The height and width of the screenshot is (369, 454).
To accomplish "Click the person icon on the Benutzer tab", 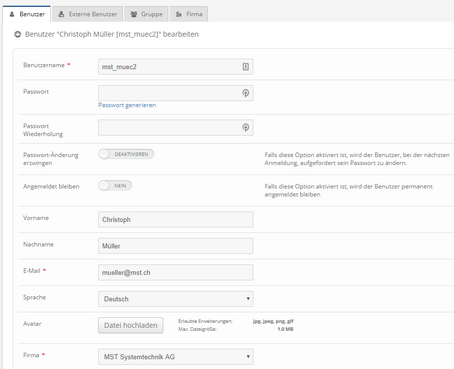I will pyautogui.click(x=12, y=14).
